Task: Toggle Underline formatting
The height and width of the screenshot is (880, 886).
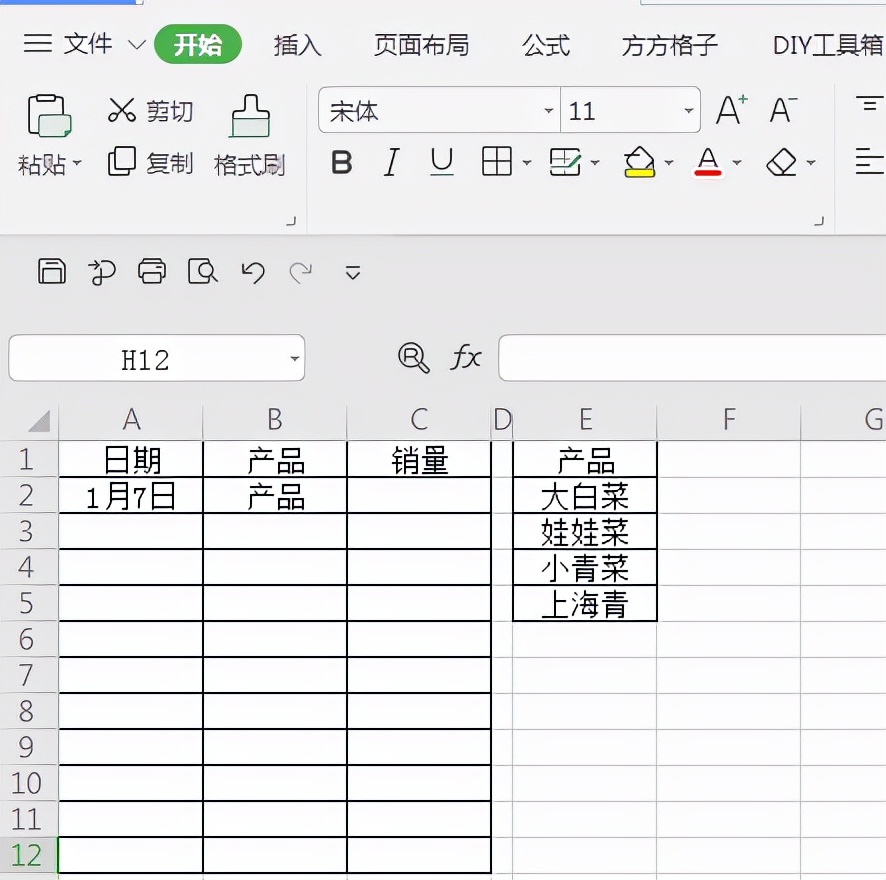Action: coord(442,163)
